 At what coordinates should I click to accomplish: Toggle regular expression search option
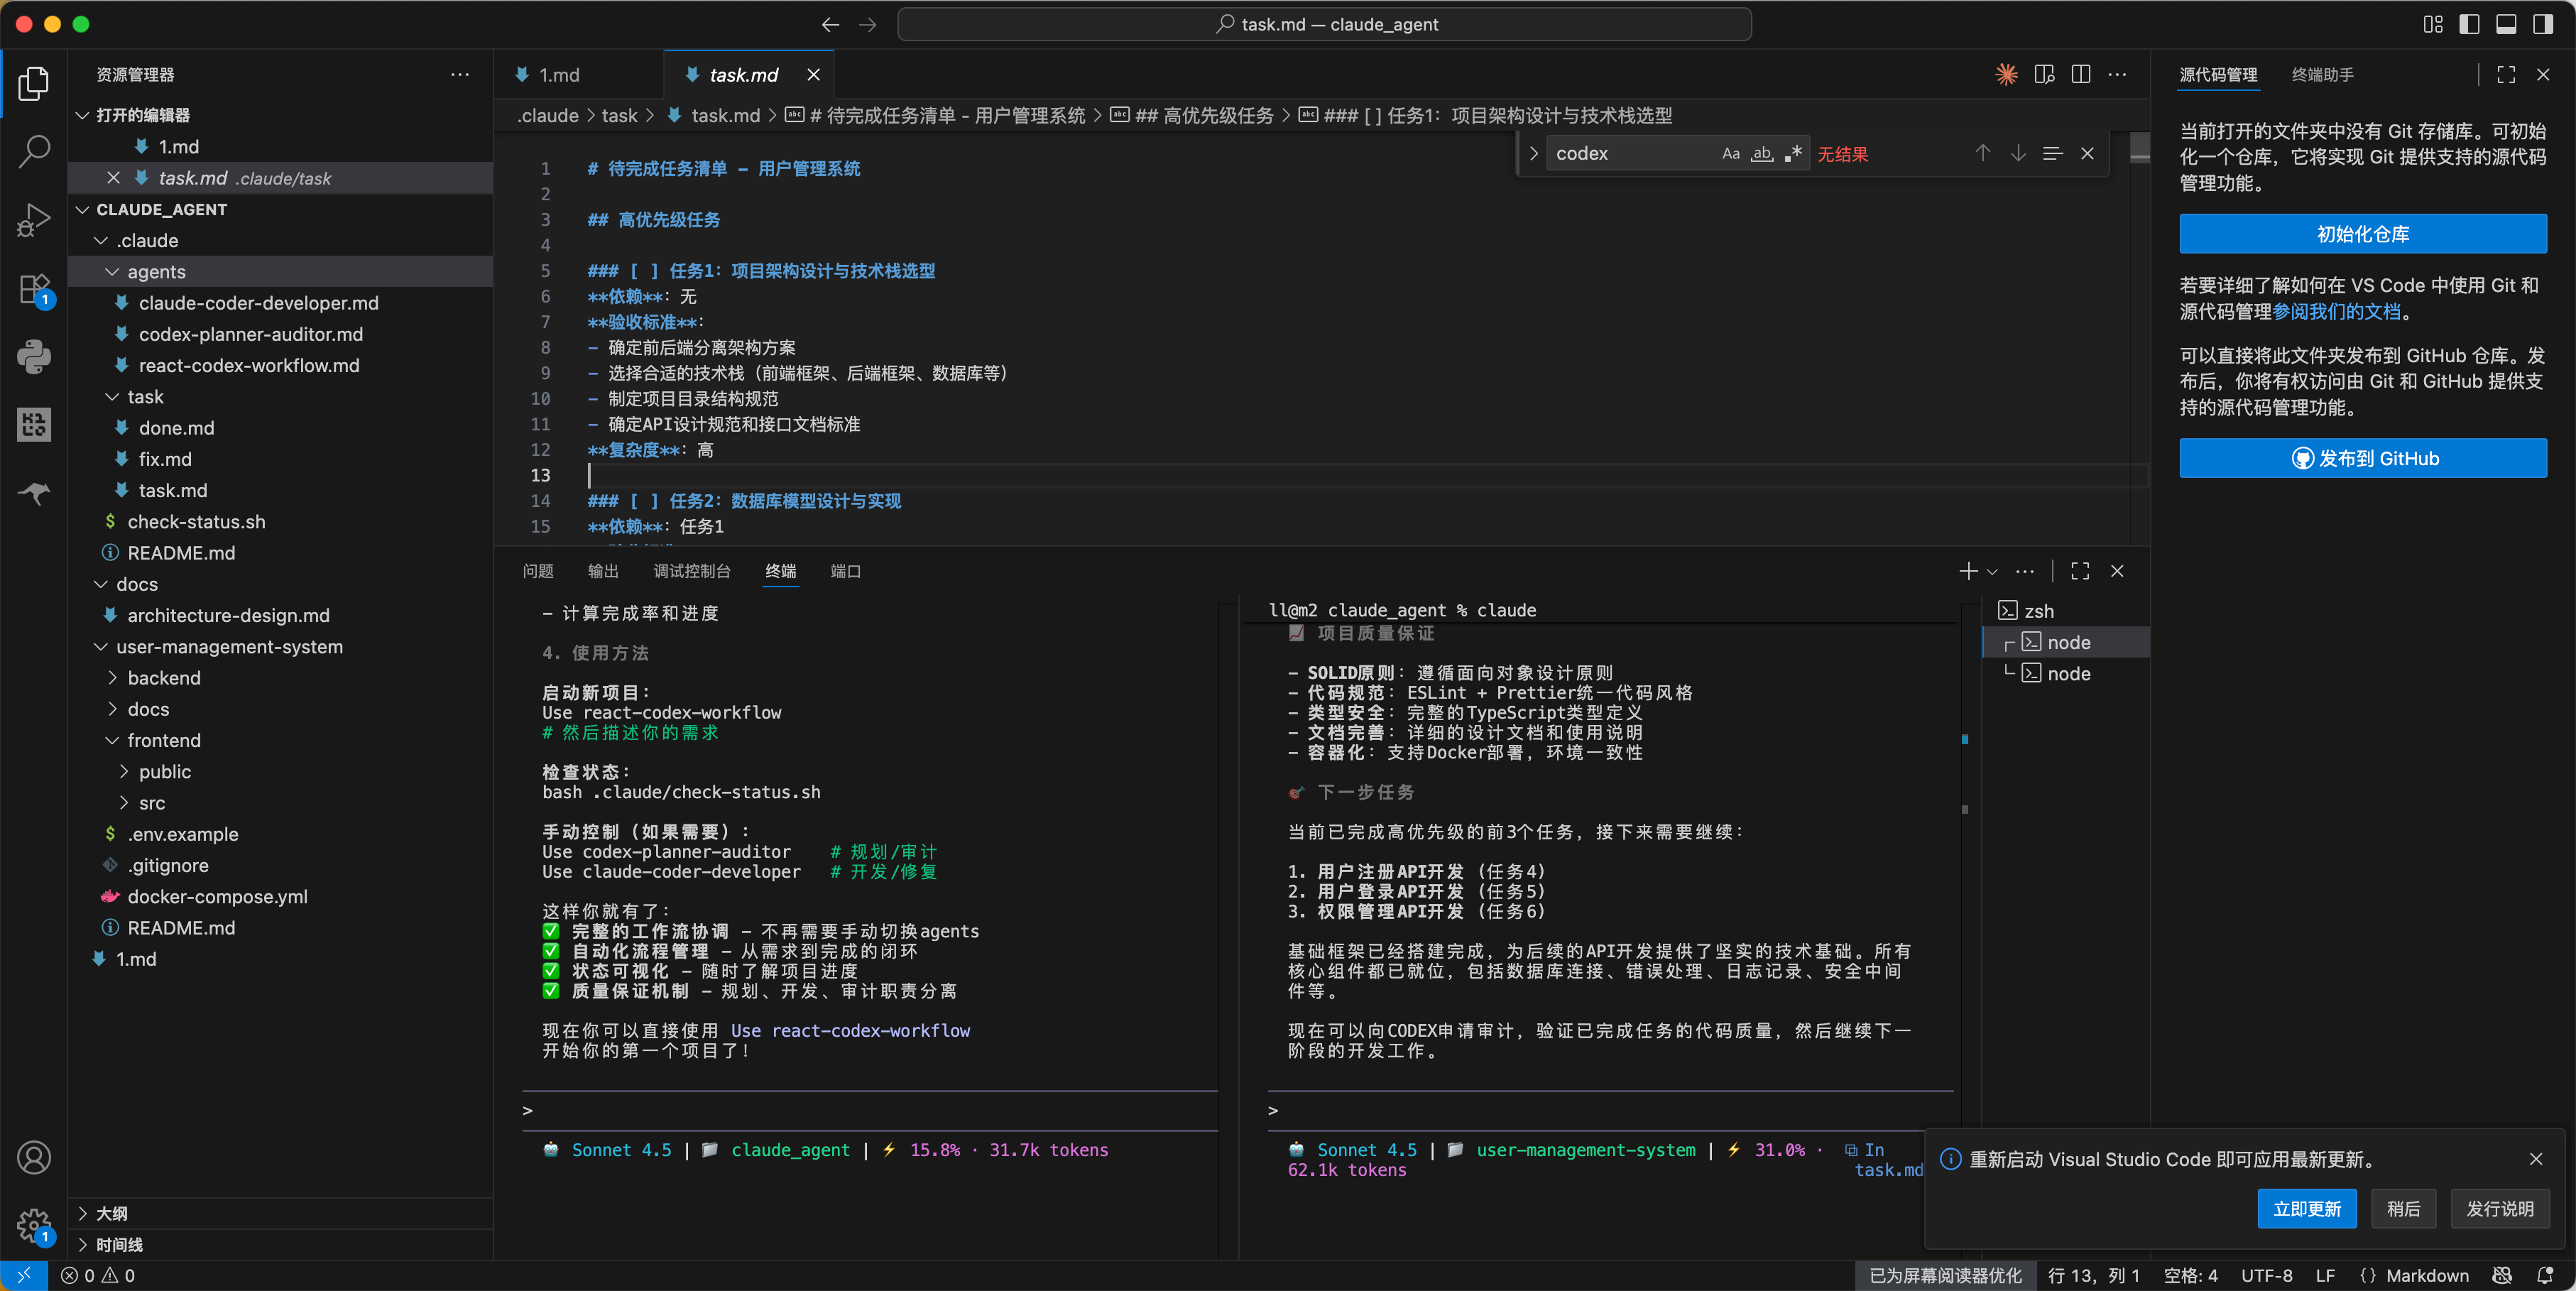[x=1793, y=153]
